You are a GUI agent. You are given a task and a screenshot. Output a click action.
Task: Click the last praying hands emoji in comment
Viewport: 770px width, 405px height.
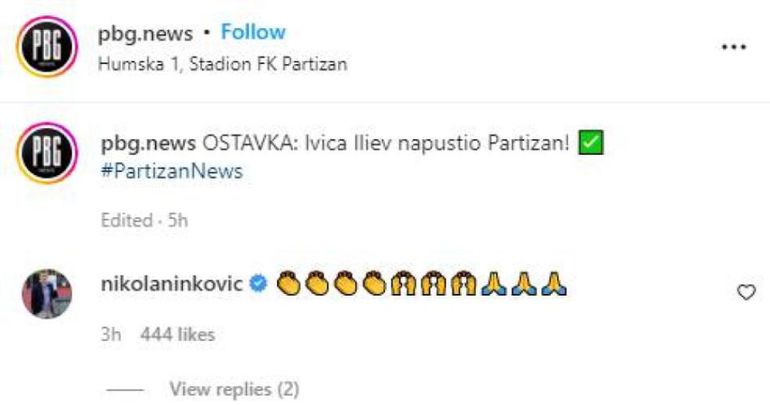pos(555,285)
